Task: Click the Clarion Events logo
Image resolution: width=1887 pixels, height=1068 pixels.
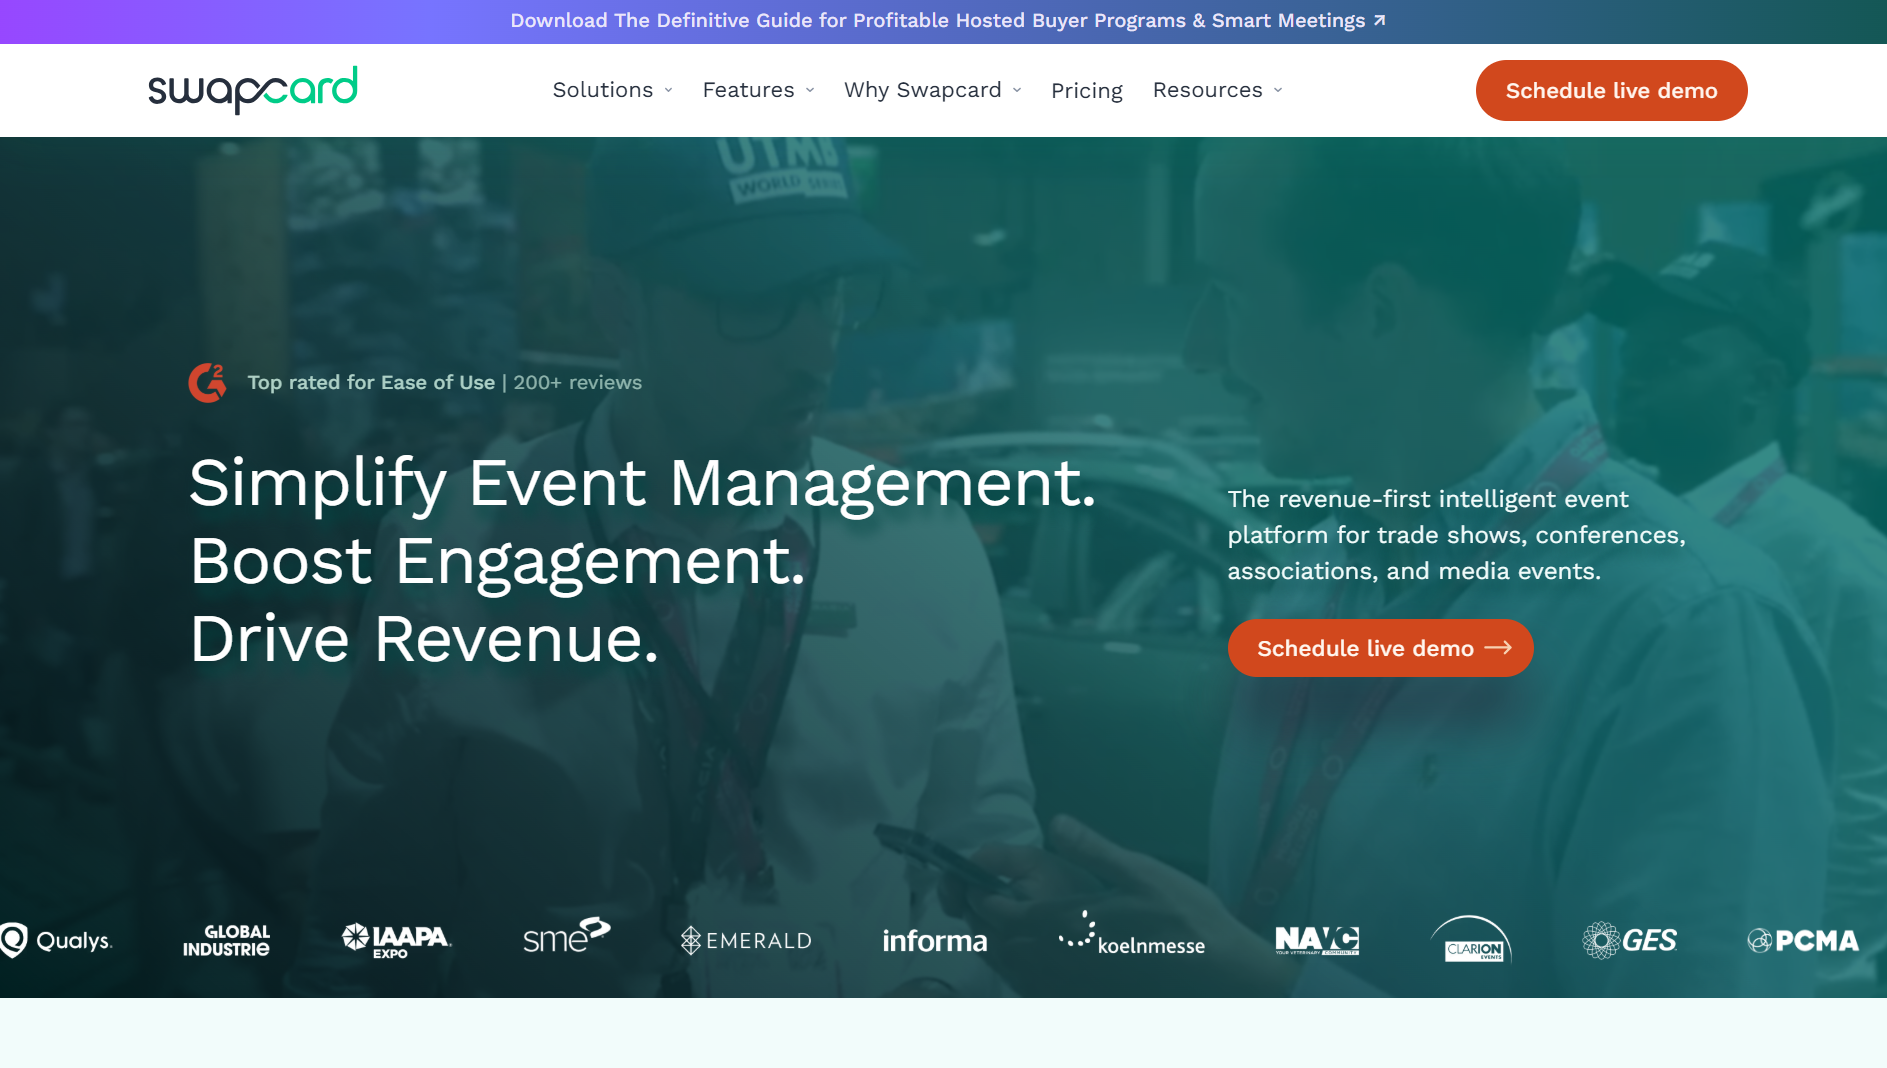Action: pos(1471,939)
